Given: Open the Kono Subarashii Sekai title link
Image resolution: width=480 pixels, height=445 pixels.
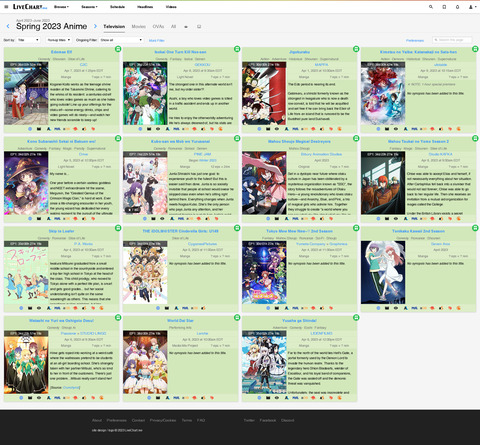Looking at the screenshot, I should click(x=61, y=141).
